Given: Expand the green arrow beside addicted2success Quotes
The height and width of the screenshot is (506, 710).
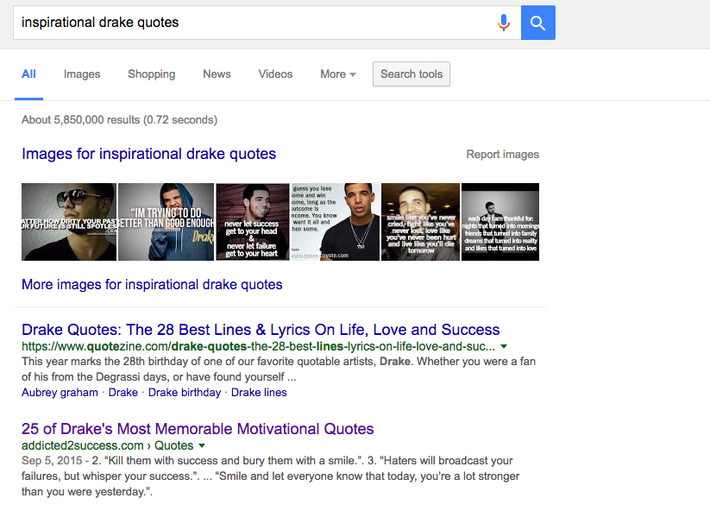Looking at the screenshot, I should tap(202, 446).
